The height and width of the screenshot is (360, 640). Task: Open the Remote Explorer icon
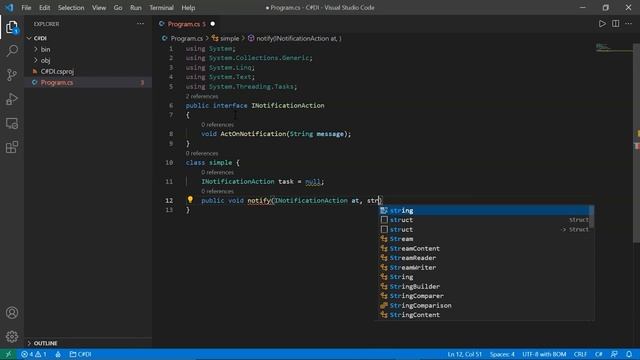pyautogui.click(x=12, y=123)
